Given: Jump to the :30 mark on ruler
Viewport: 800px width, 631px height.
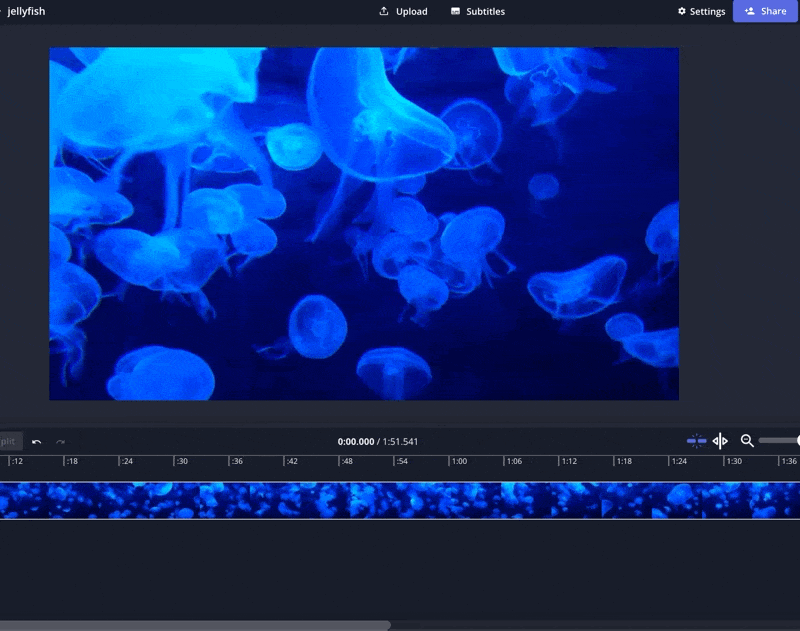Looking at the screenshot, I should [x=182, y=462].
